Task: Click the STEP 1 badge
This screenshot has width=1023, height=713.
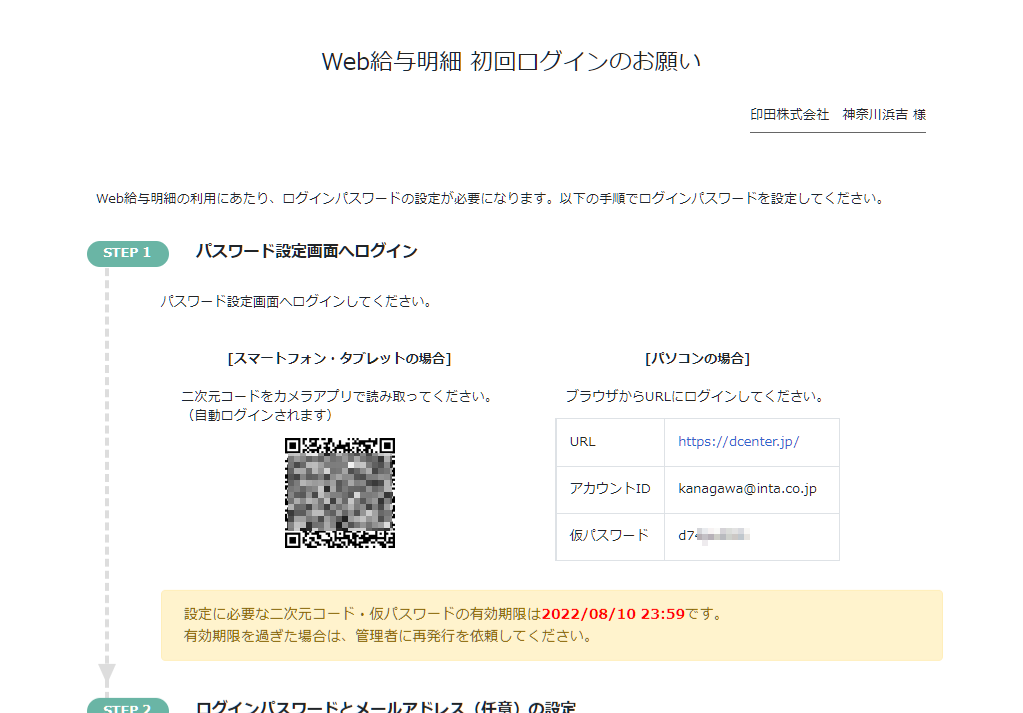Action: [x=127, y=253]
